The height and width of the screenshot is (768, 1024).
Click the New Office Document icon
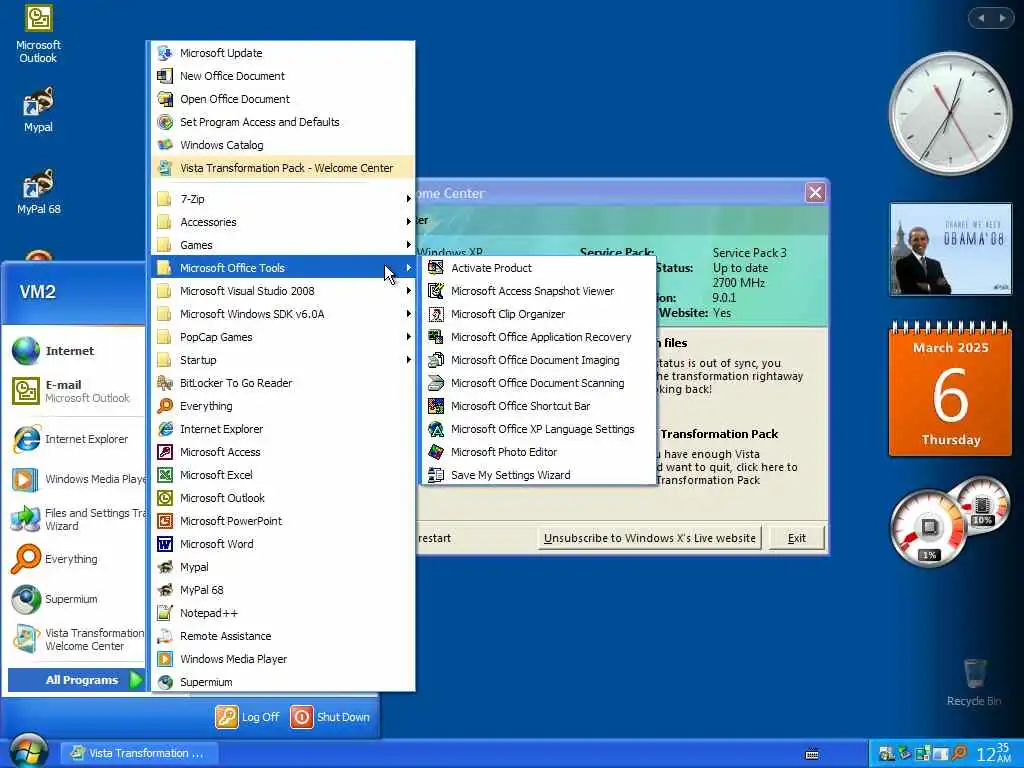pyautogui.click(x=165, y=76)
